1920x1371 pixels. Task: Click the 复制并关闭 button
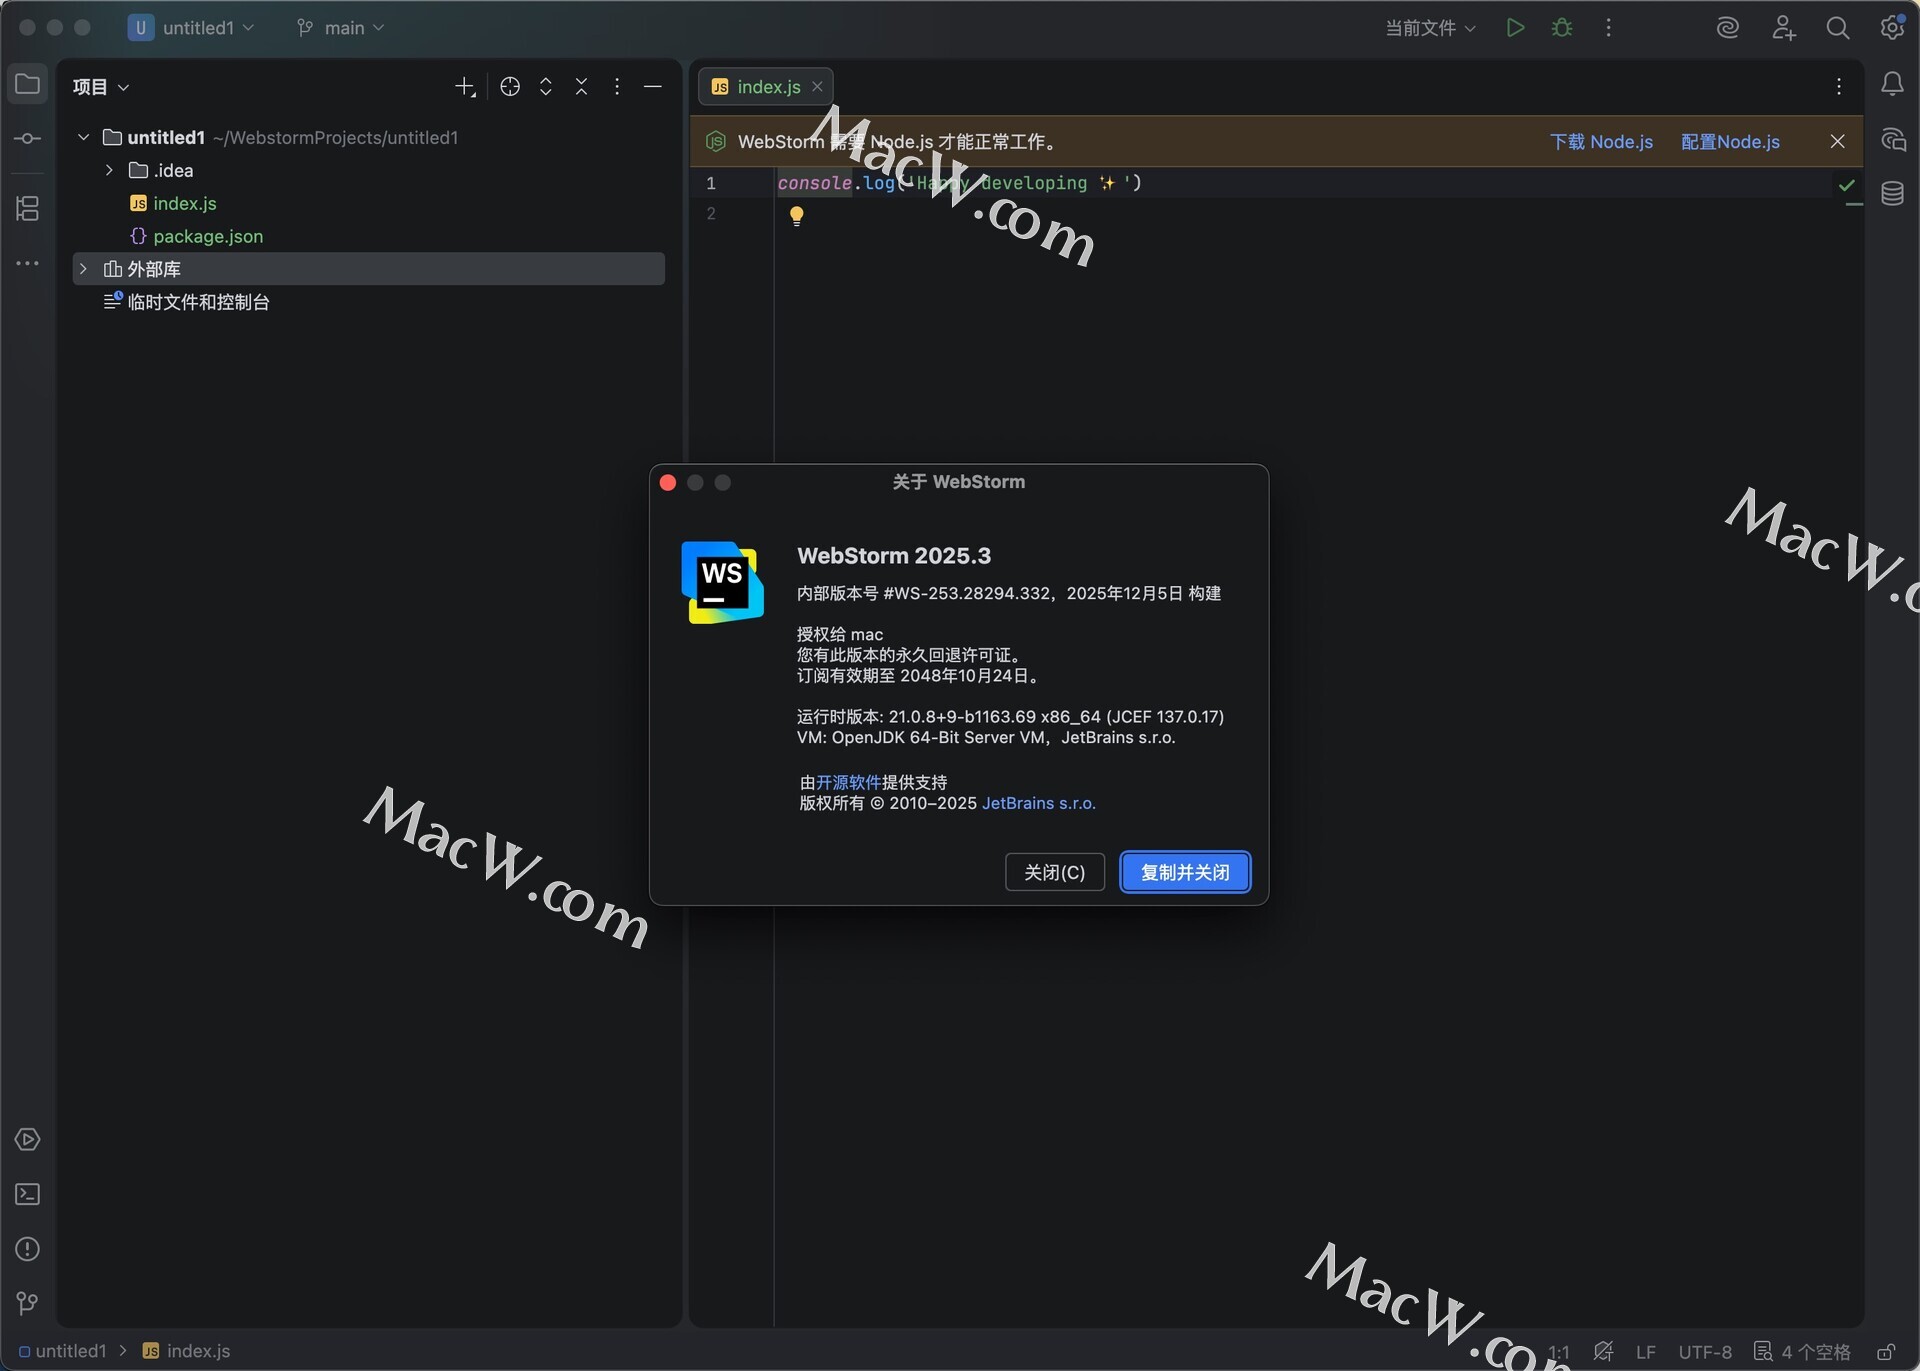point(1185,872)
